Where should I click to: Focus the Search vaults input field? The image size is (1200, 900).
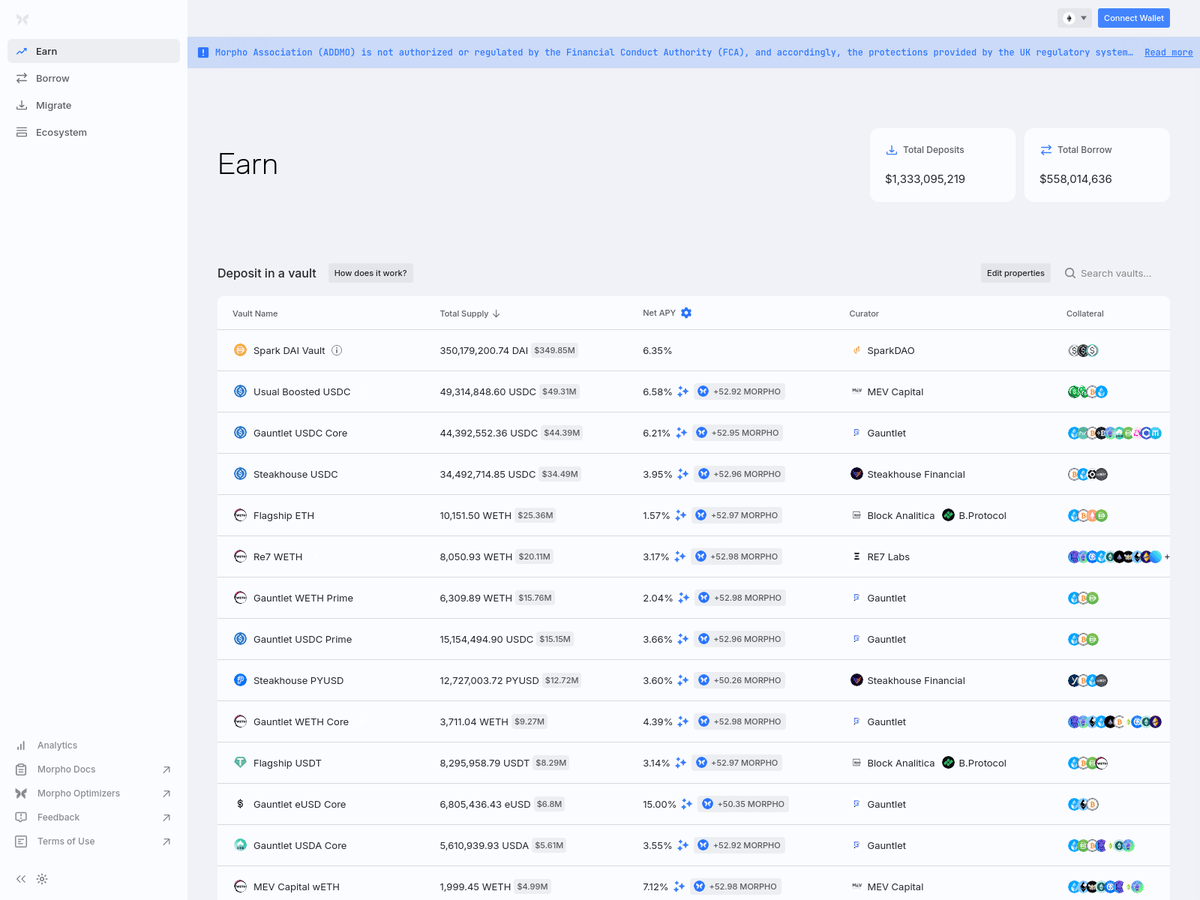(x=1115, y=273)
